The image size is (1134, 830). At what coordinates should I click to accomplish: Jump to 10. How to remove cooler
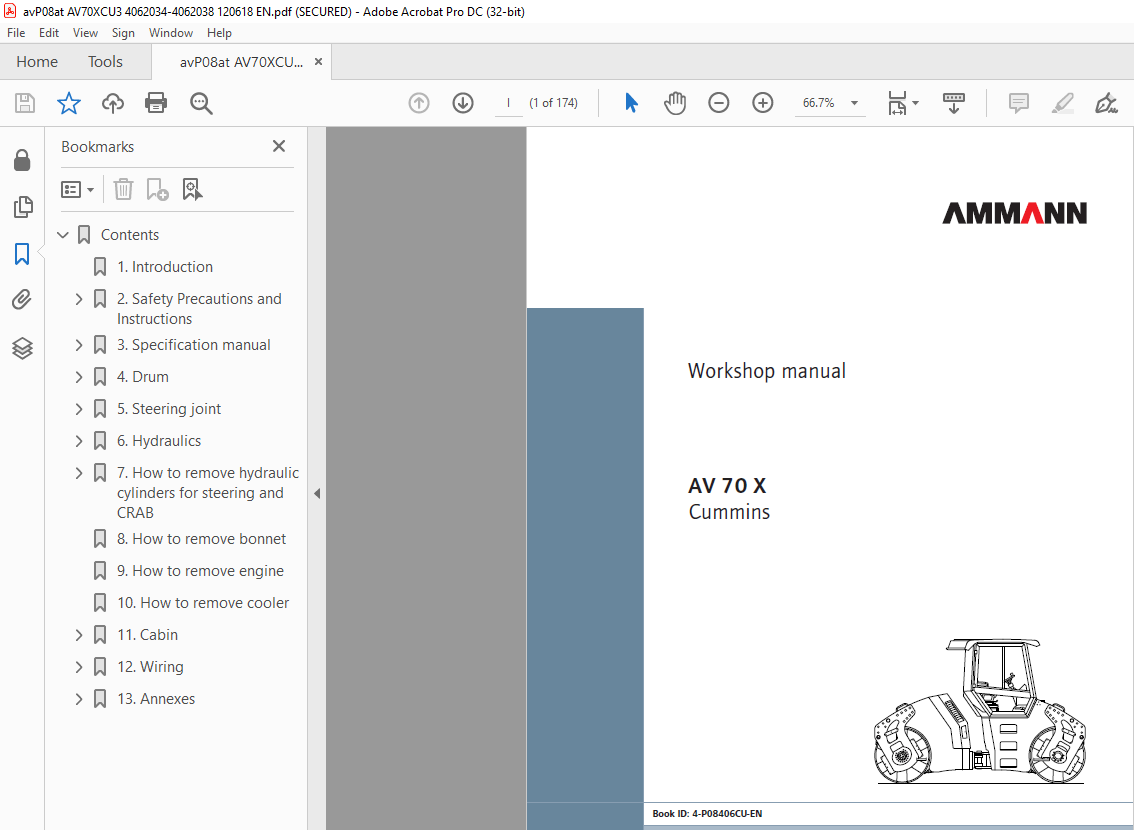click(203, 602)
